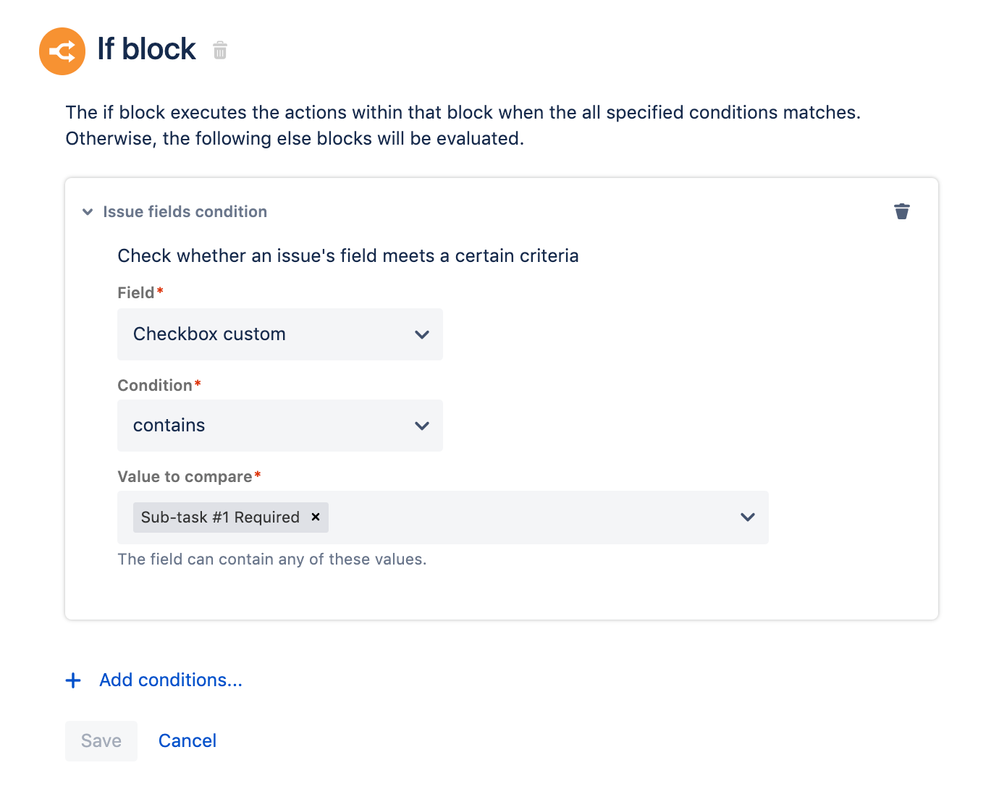Click the orange branch icon beside If block
This screenshot has width=999, height=786.
[62, 50]
